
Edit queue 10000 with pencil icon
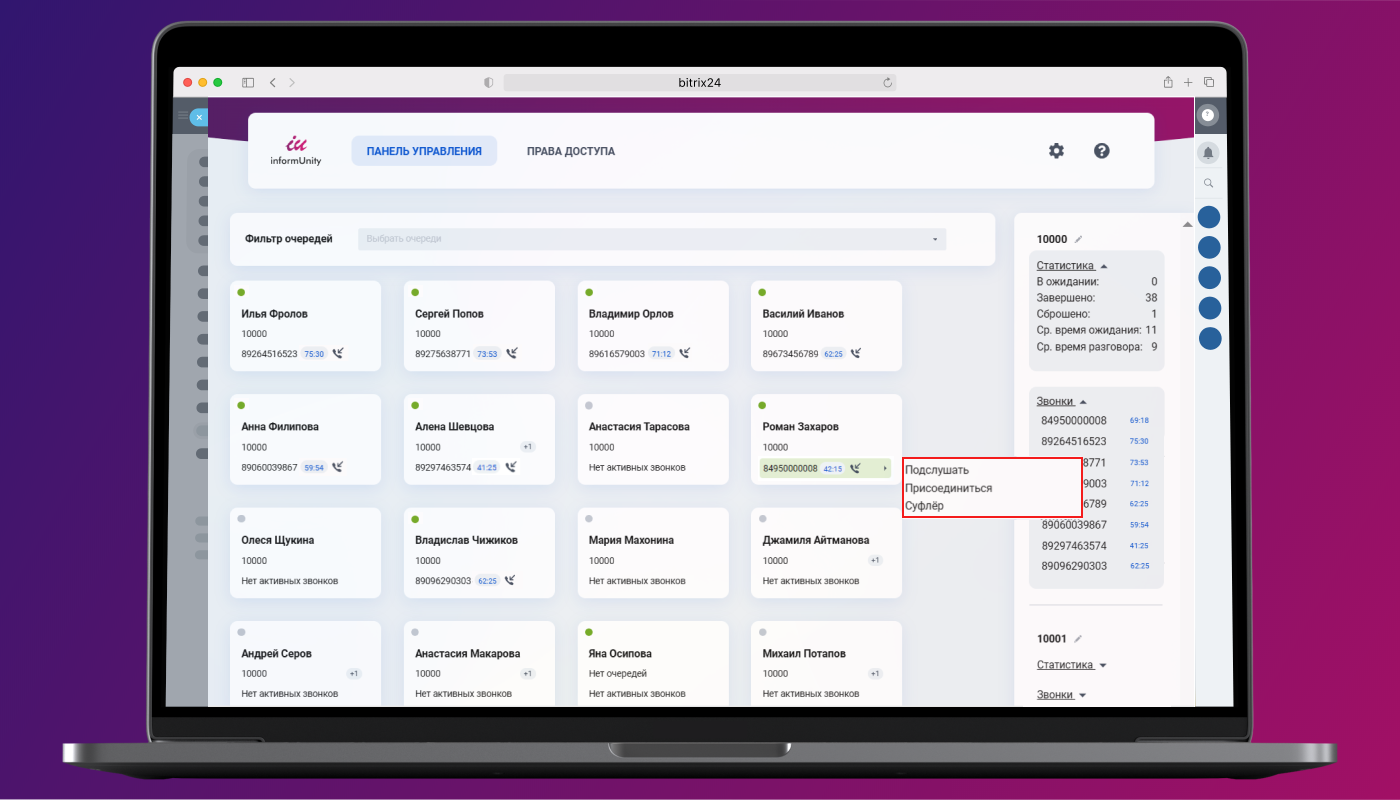[1078, 239]
